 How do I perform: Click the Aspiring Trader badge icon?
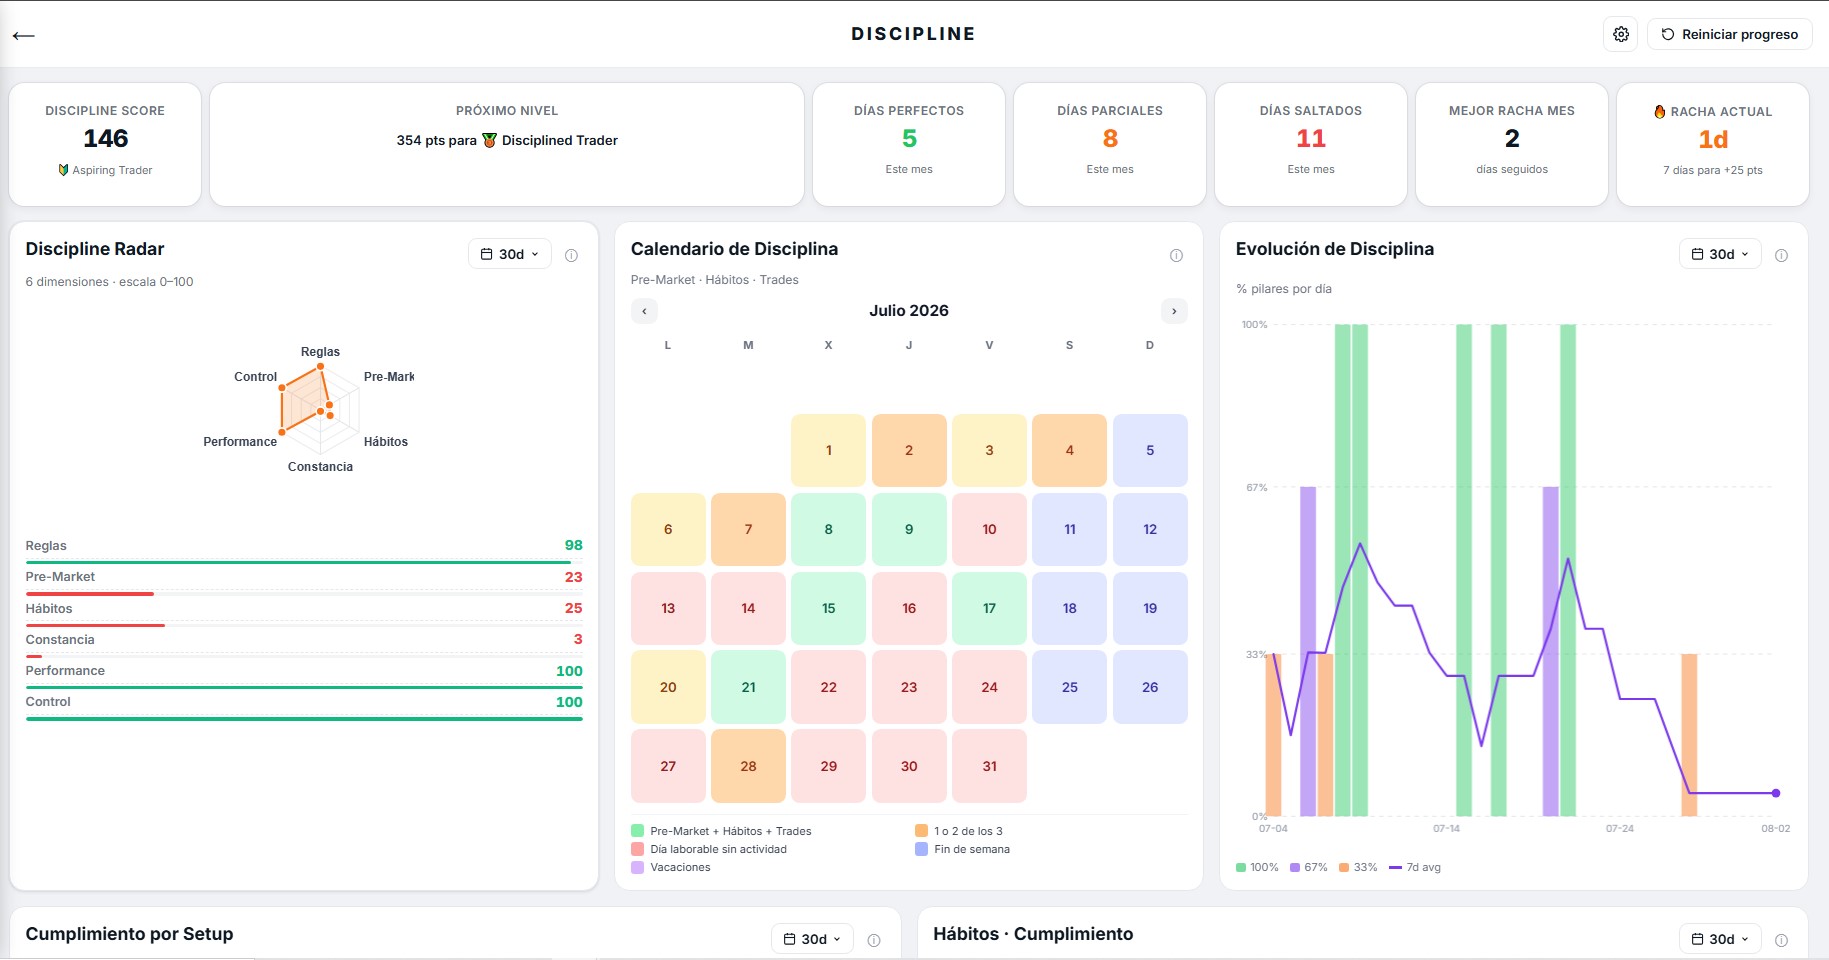(63, 170)
